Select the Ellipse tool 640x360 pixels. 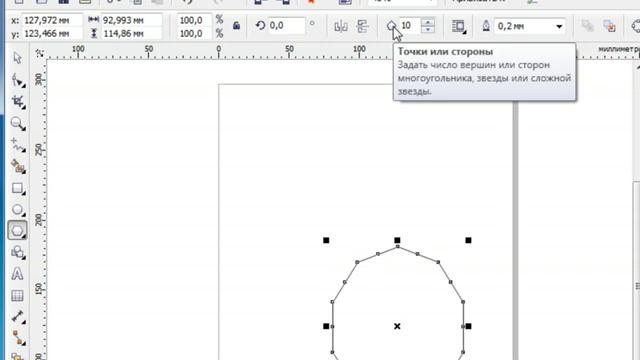[18, 210]
